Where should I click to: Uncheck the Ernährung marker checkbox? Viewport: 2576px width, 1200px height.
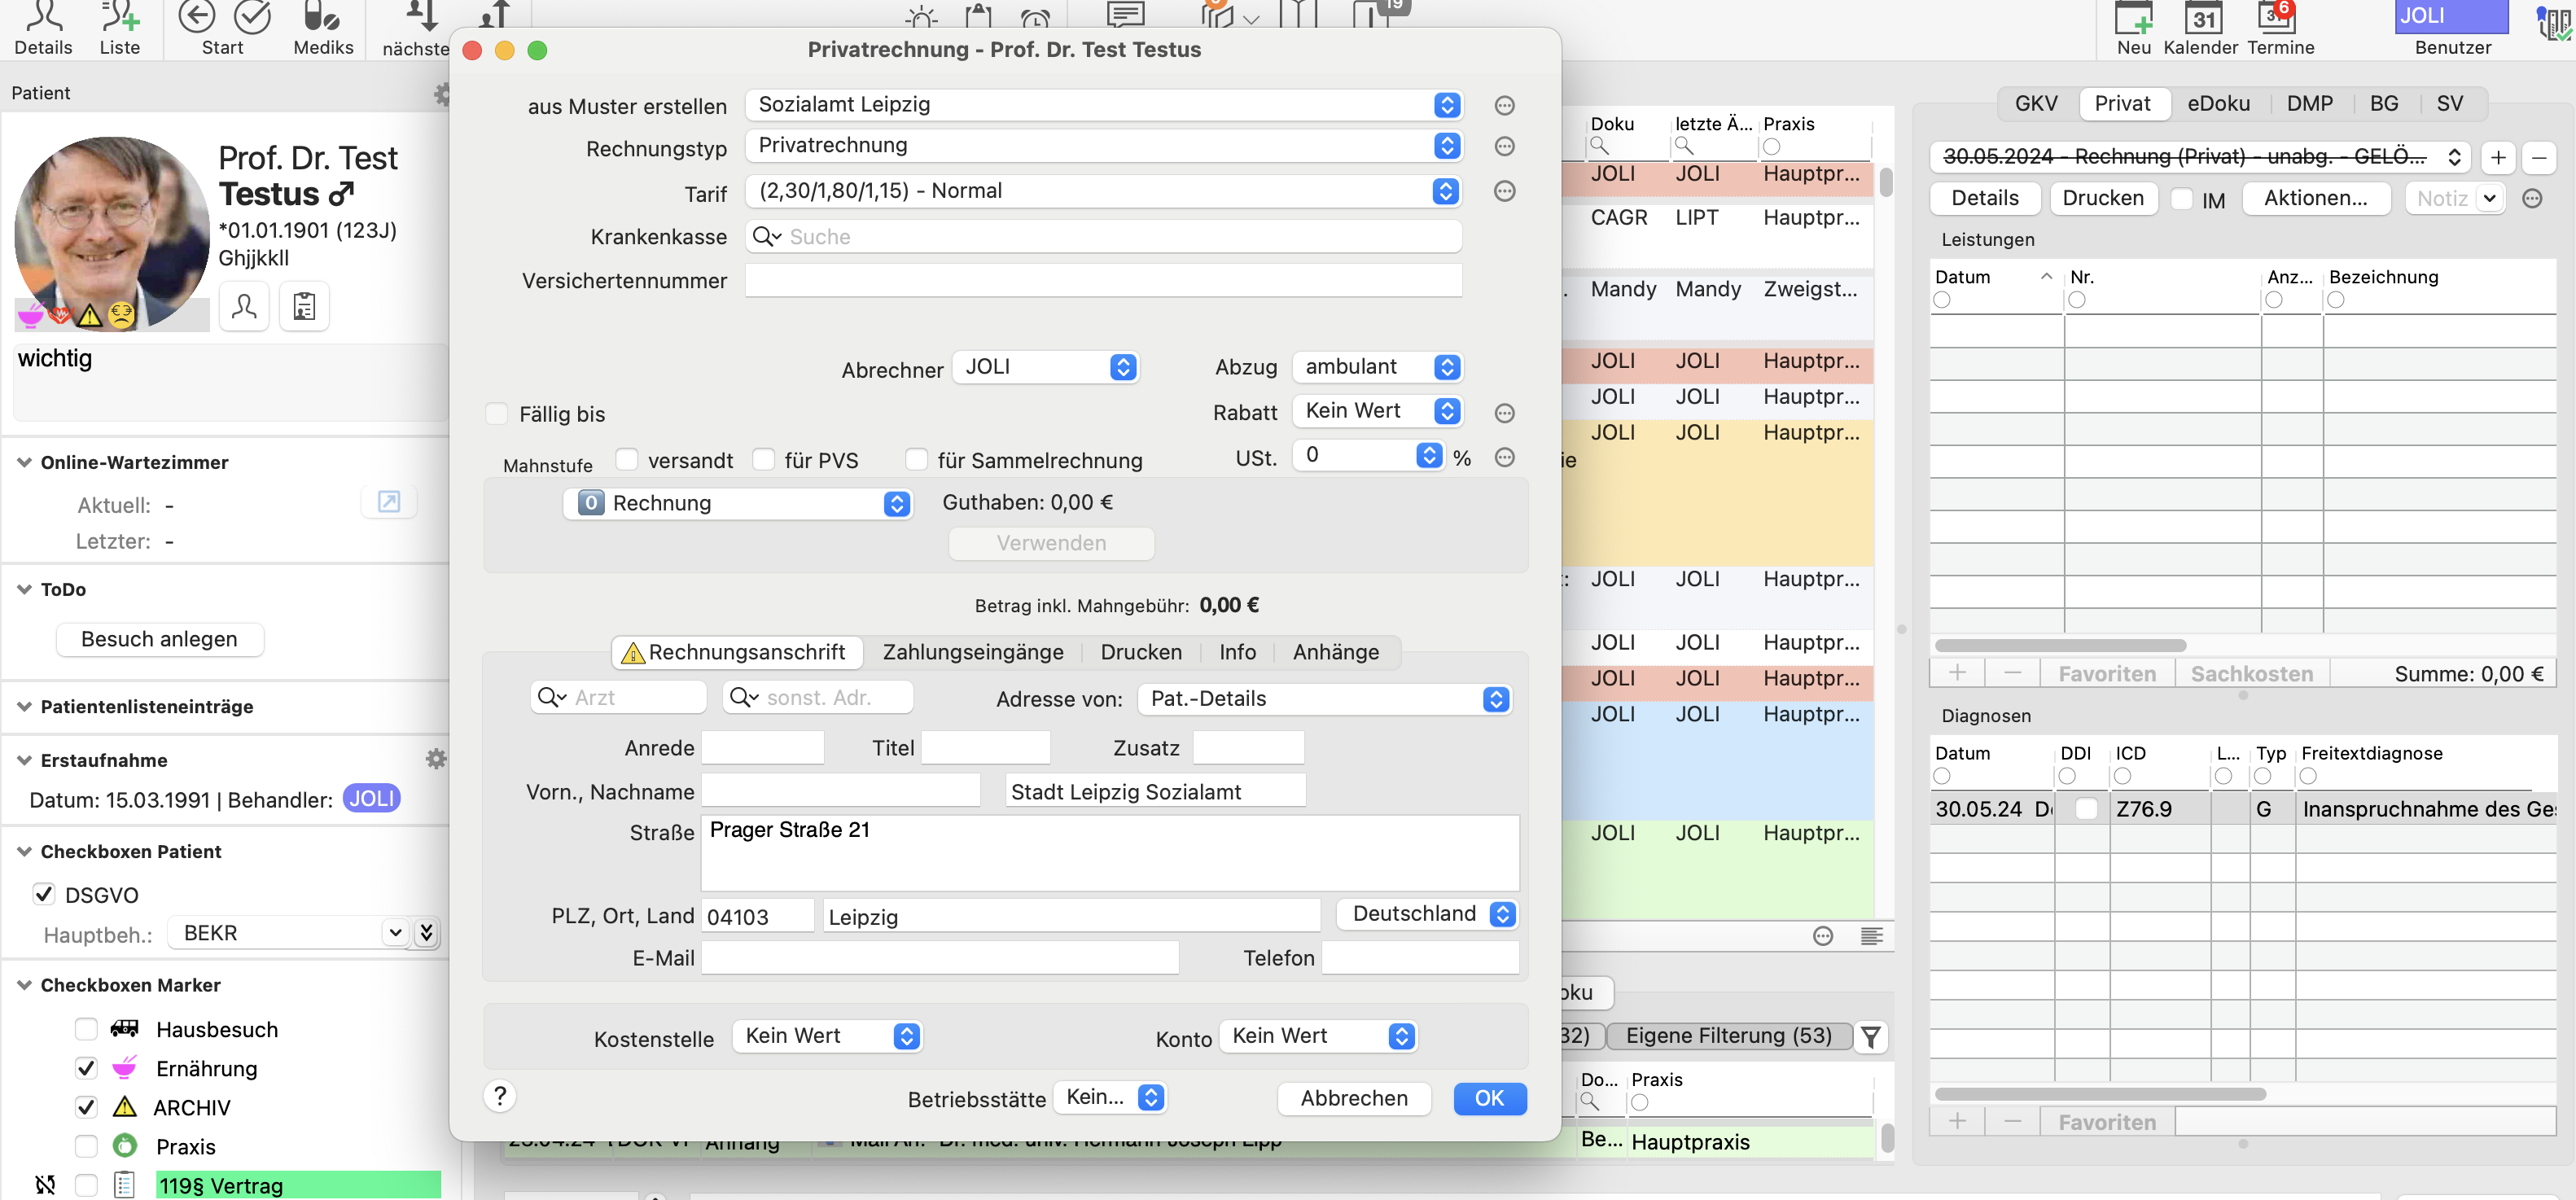click(86, 1068)
